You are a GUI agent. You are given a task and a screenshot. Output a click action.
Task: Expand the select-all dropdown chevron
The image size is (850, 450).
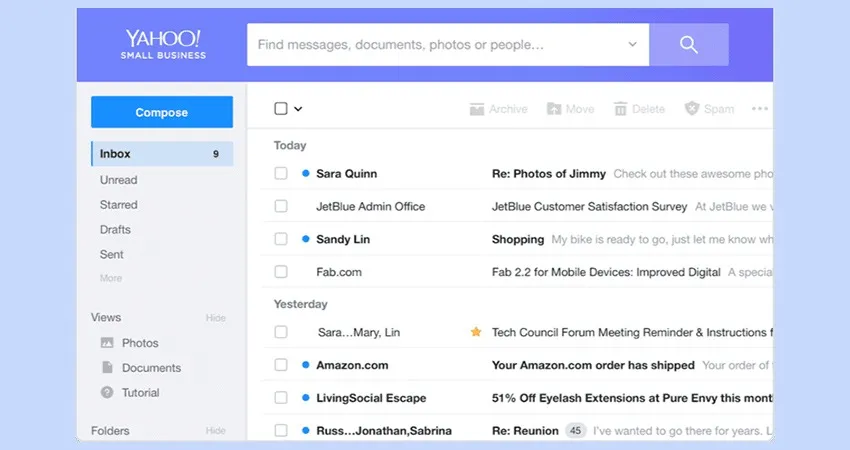[x=298, y=109]
